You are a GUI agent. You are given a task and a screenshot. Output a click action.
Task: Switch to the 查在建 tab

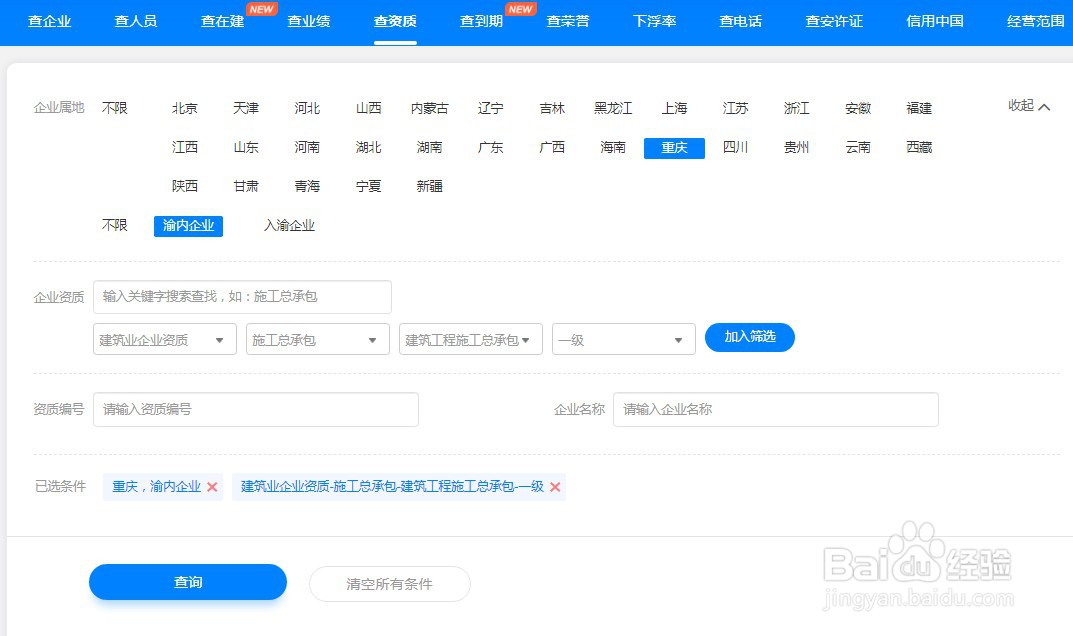(222, 20)
